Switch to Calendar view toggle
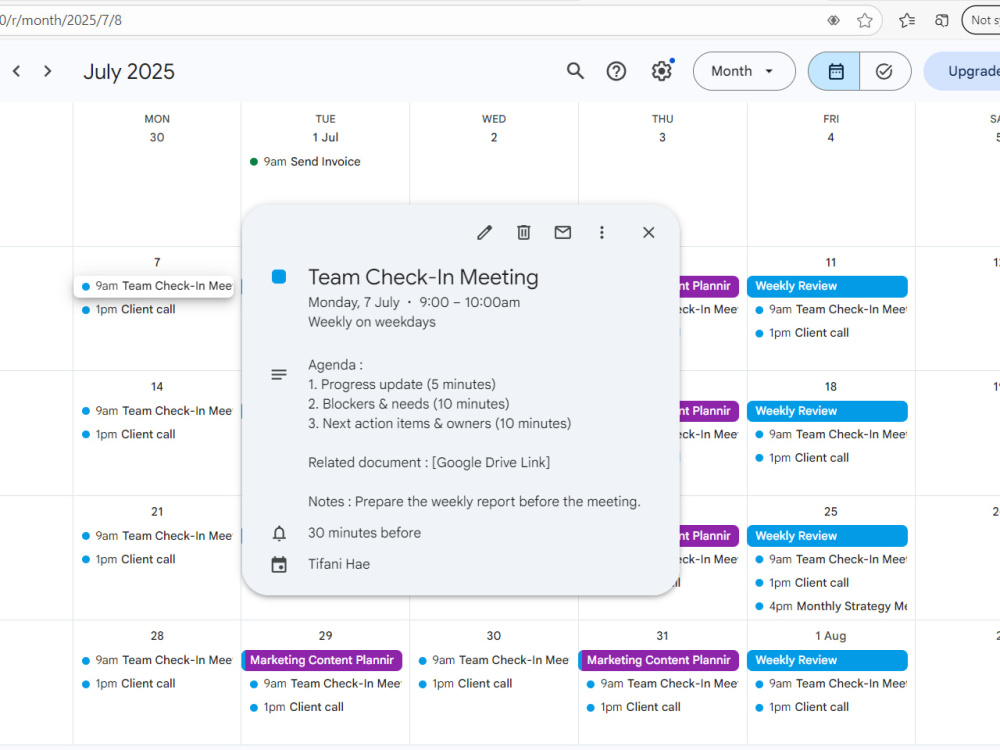1000x750 pixels. pos(835,71)
